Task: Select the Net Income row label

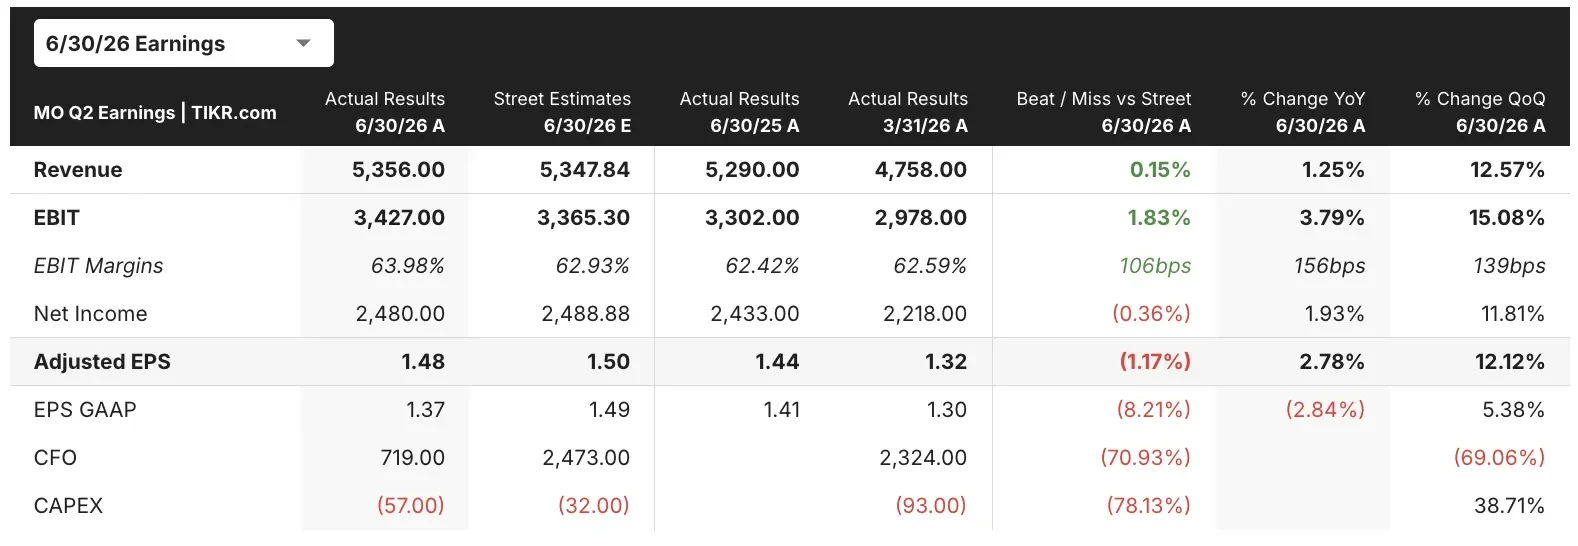Action: [90, 314]
